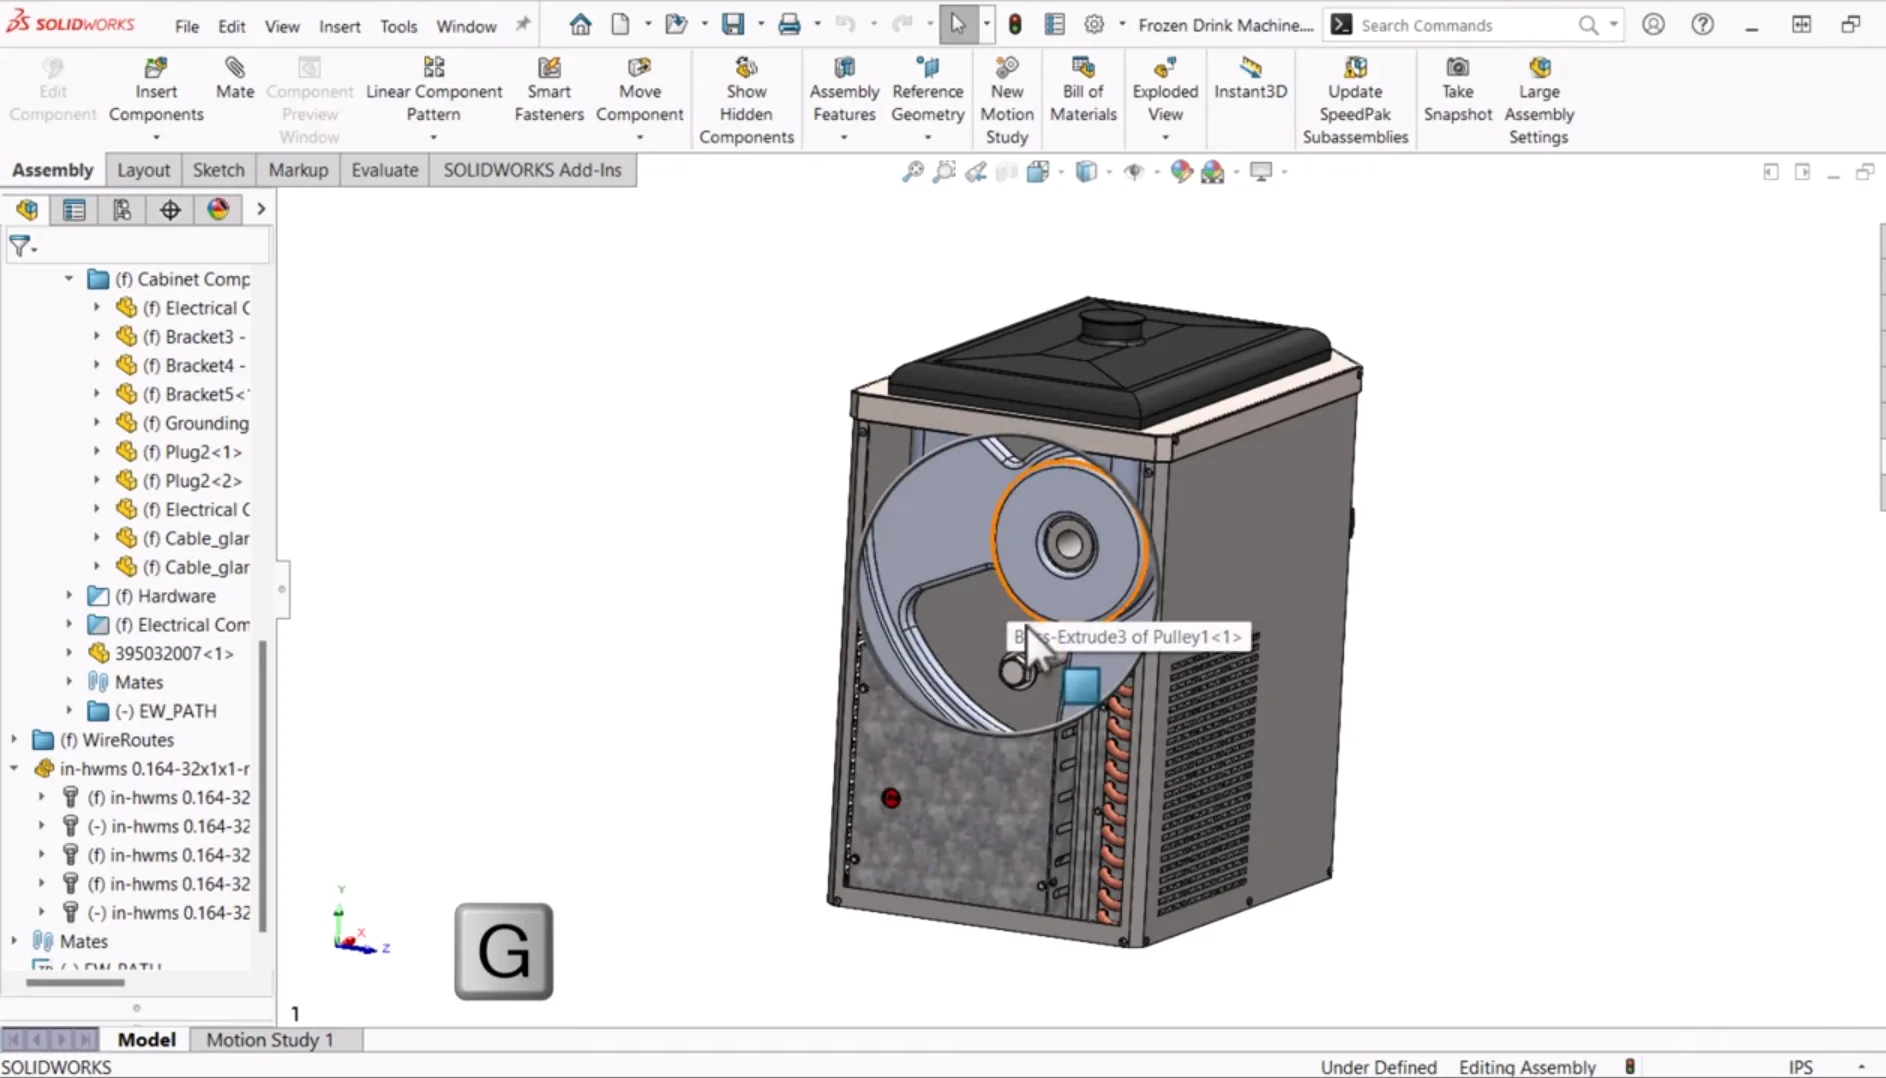
Task: Click the Search Commands field
Action: point(1460,26)
